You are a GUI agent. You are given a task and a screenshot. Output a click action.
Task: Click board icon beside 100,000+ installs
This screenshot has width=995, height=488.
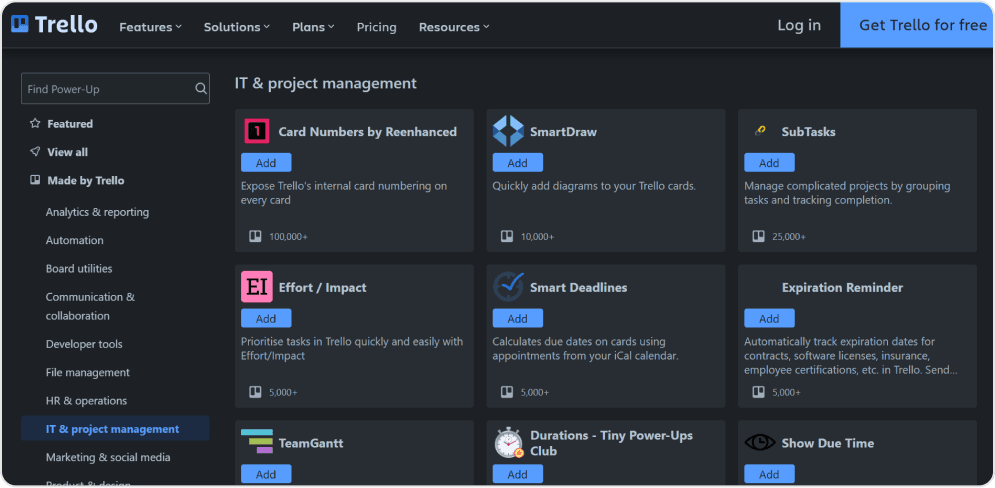tap(254, 236)
